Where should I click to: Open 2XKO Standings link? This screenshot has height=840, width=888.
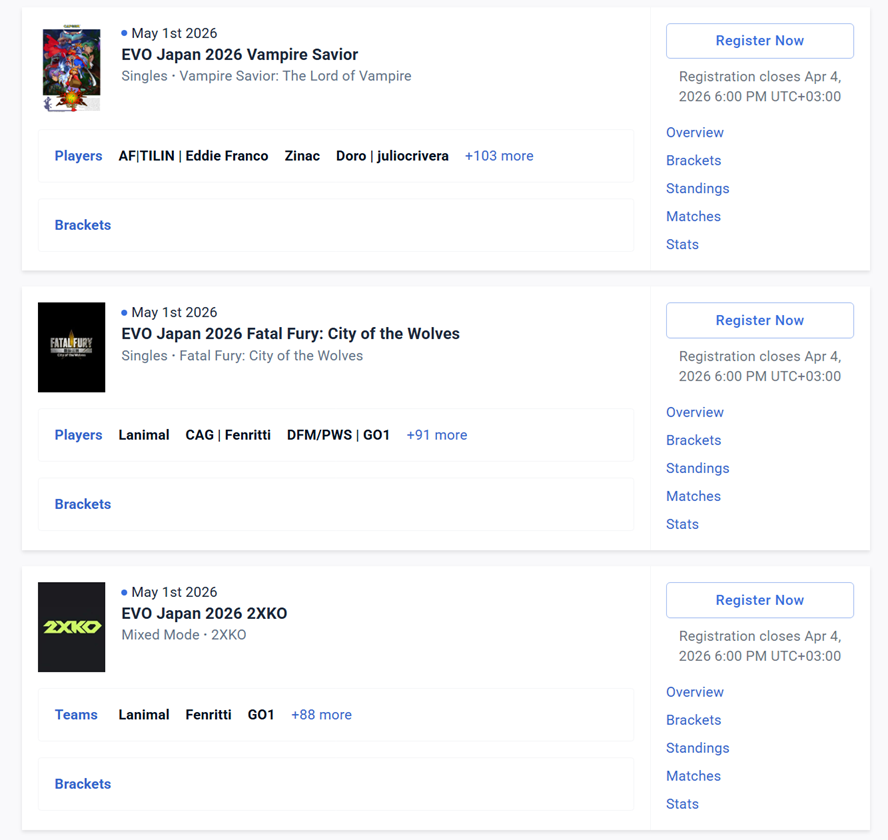point(698,748)
